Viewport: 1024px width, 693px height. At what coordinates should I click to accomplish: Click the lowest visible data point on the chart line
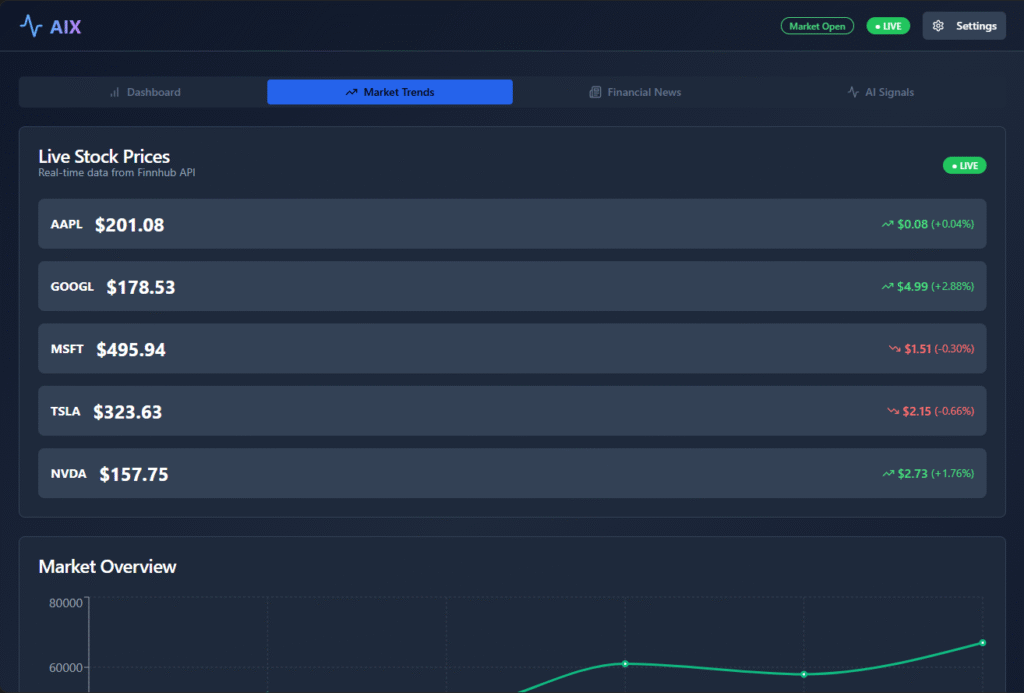pos(804,674)
